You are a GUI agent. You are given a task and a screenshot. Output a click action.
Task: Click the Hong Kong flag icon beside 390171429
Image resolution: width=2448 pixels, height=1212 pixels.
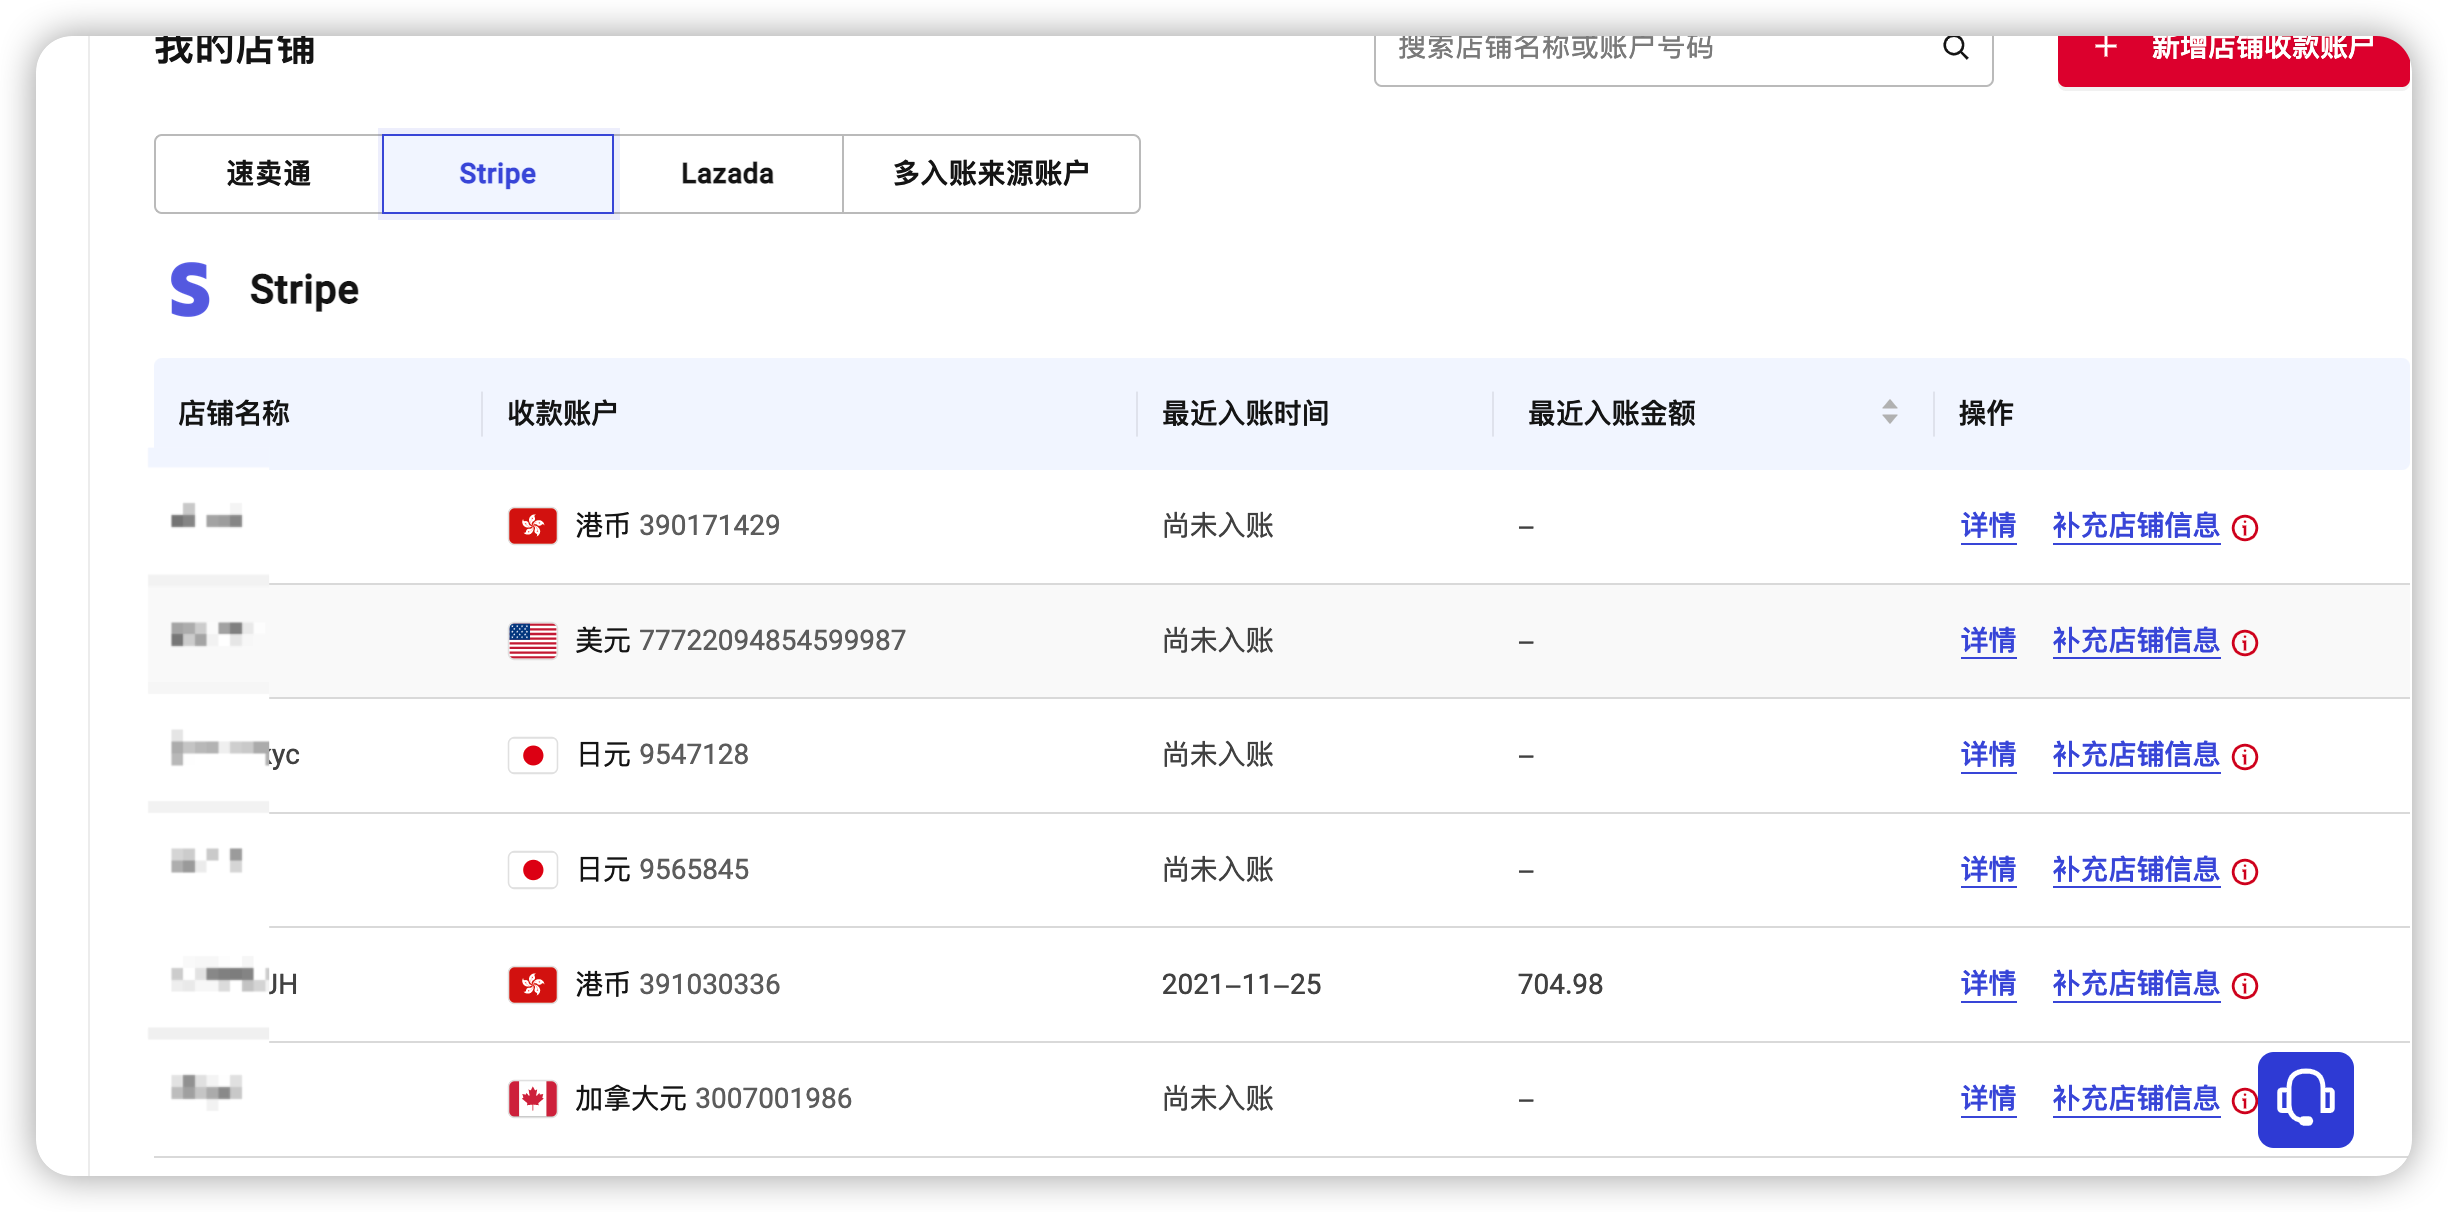pos(531,525)
